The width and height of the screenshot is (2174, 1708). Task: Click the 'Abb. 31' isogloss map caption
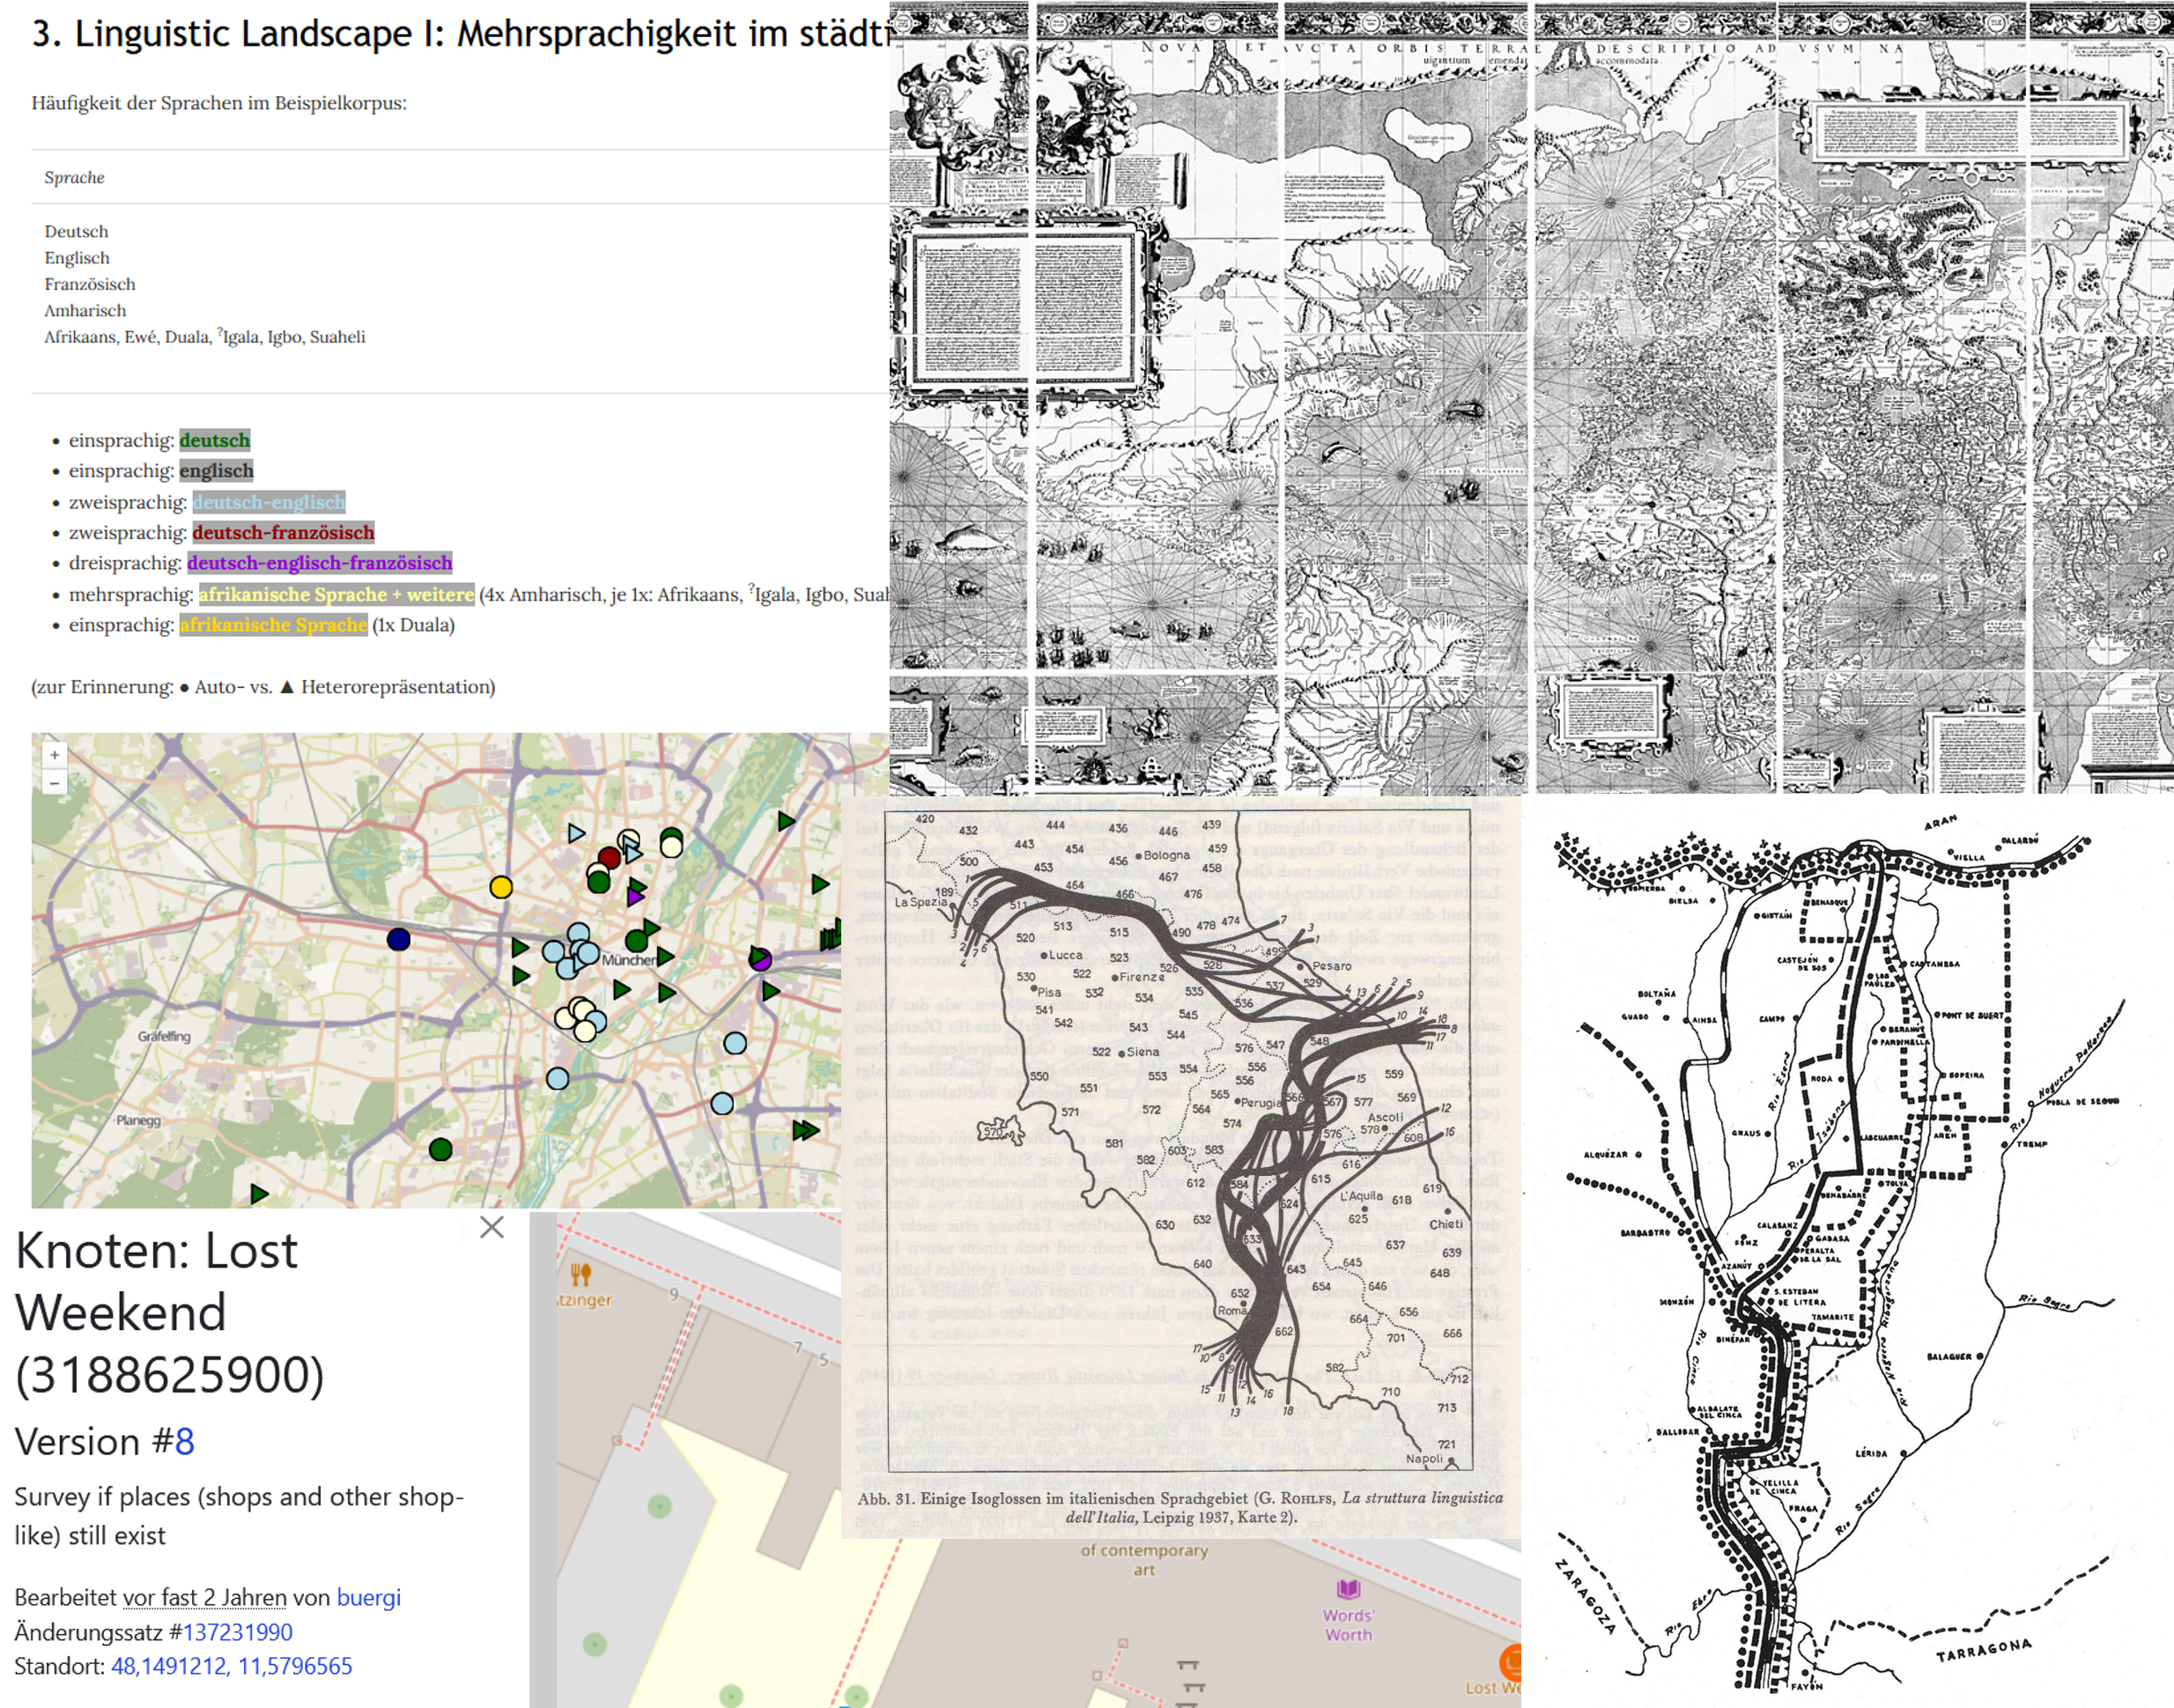coord(1180,1507)
